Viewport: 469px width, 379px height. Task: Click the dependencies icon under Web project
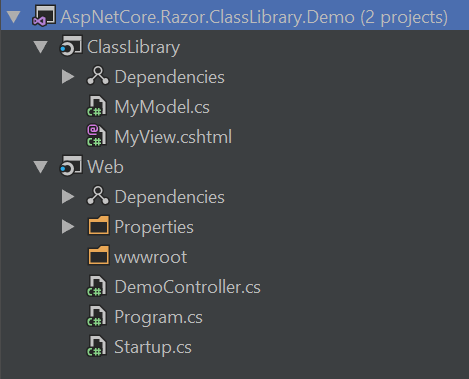[98, 196]
